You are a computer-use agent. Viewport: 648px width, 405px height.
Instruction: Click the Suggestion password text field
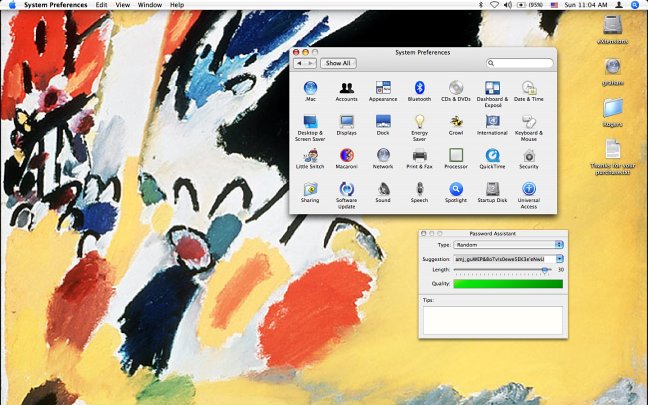[x=504, y=259]
